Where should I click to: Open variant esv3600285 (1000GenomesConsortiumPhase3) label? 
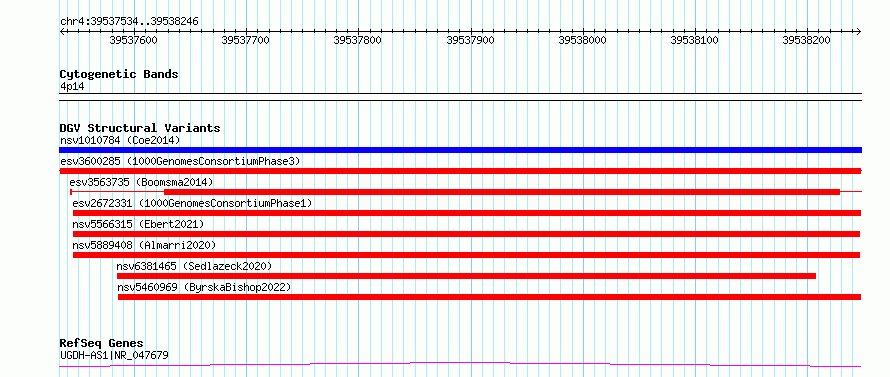[x=180, y=161]
